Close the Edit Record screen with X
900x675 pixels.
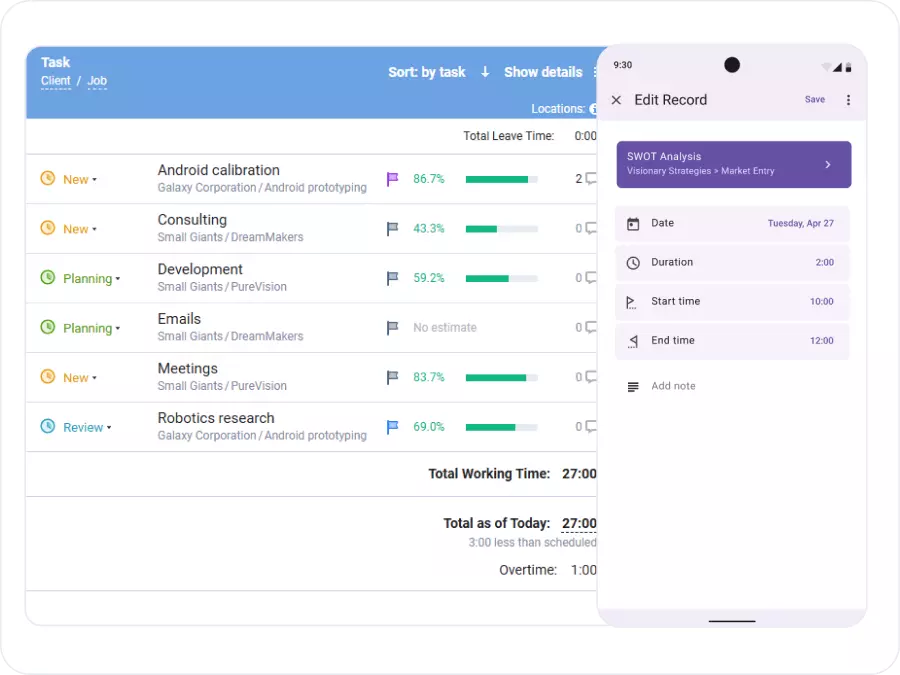tap(616, 100)
